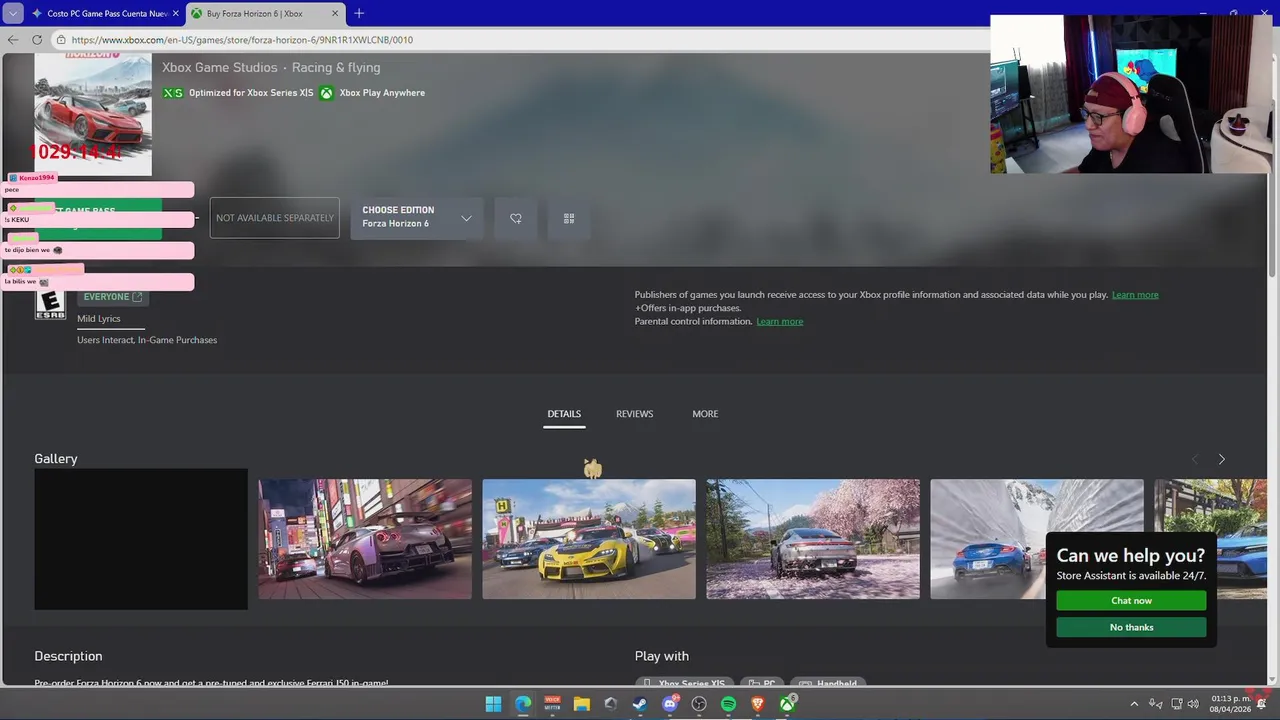1280x720 pixels.
Task: Open the neon city street car screenshot
Action: pyautogui.click(x=365, y=539)
